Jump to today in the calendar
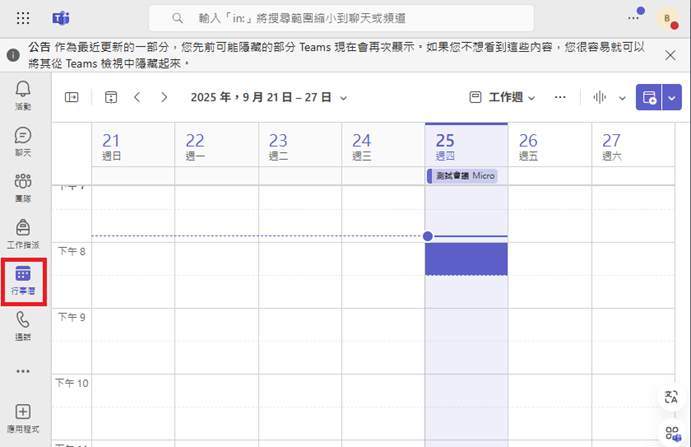Image resolution: width=691 pixels, height=447 pixels. (x=110, y=97)
